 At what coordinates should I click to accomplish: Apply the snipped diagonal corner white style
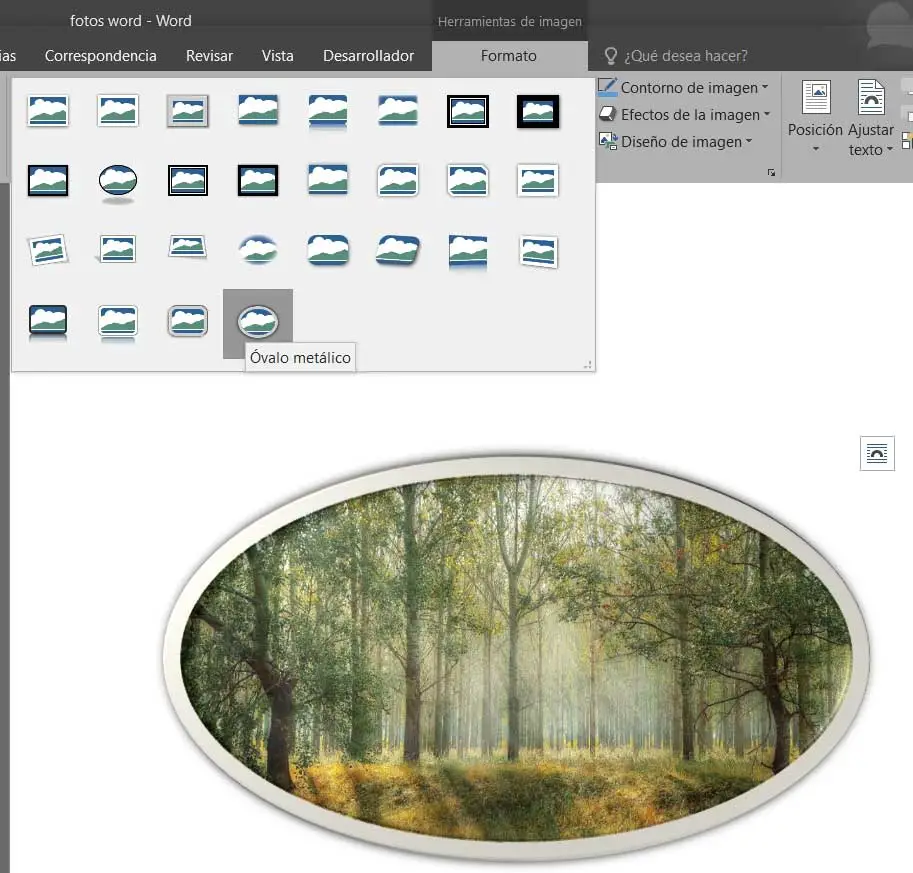tap(468, 181)
